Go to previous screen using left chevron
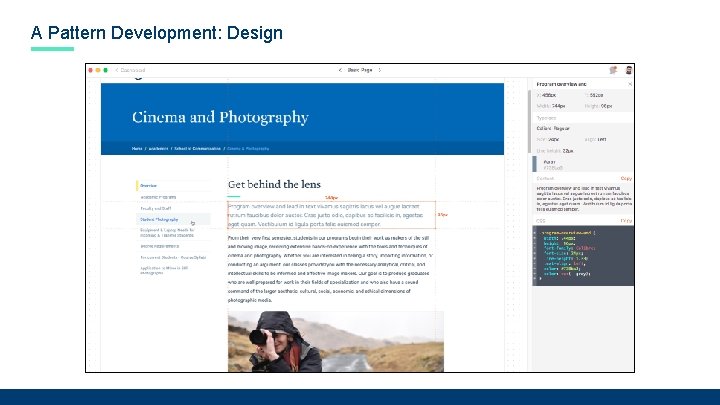The height and width of the screenshot is (405, 720). [x=340, y=70]
